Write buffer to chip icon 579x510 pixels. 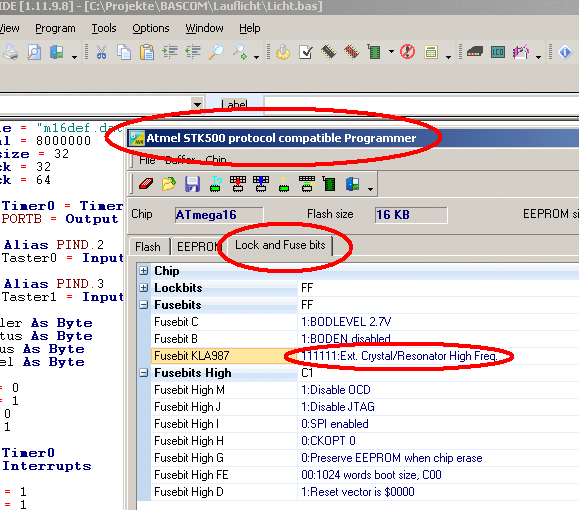(x=238, y=184)
